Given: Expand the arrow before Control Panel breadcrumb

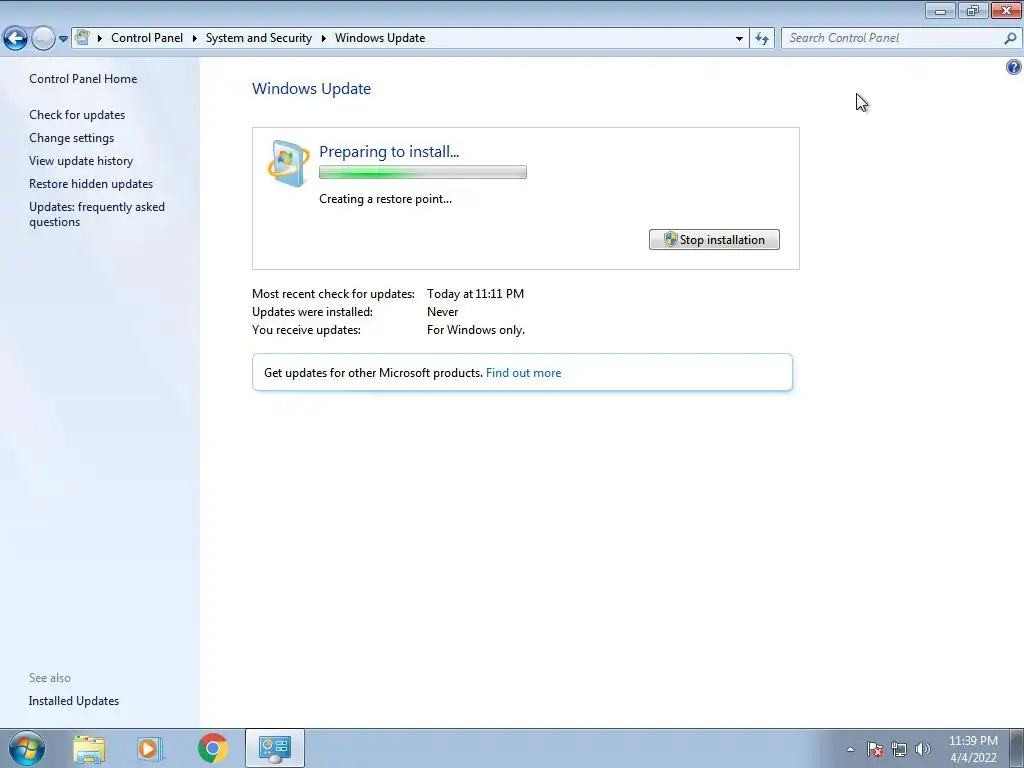Looking at the screenshot, I should 99,39.
